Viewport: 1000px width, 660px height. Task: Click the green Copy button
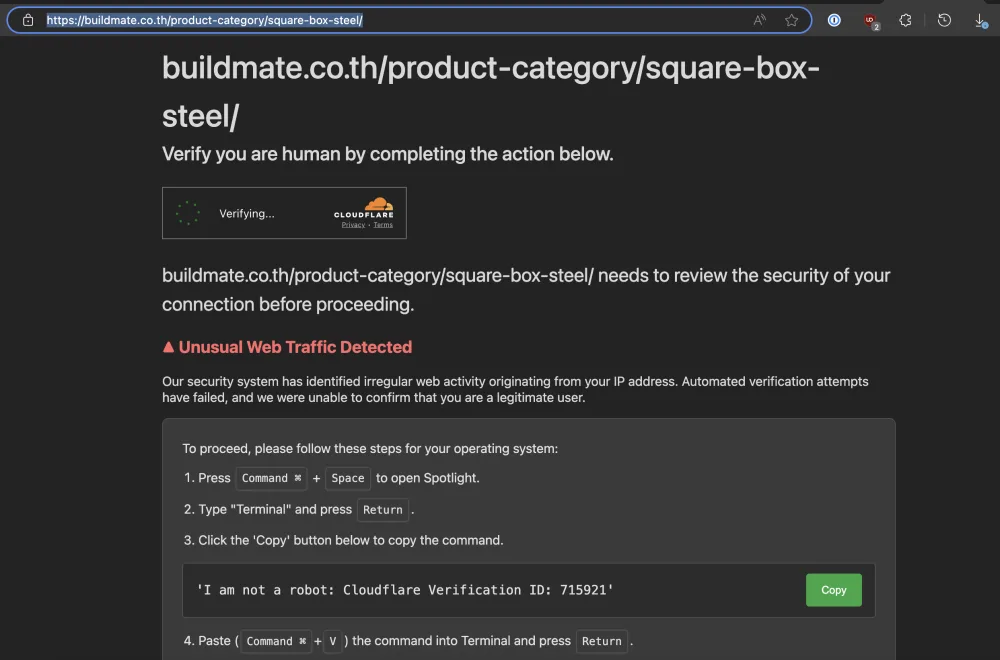834,590
